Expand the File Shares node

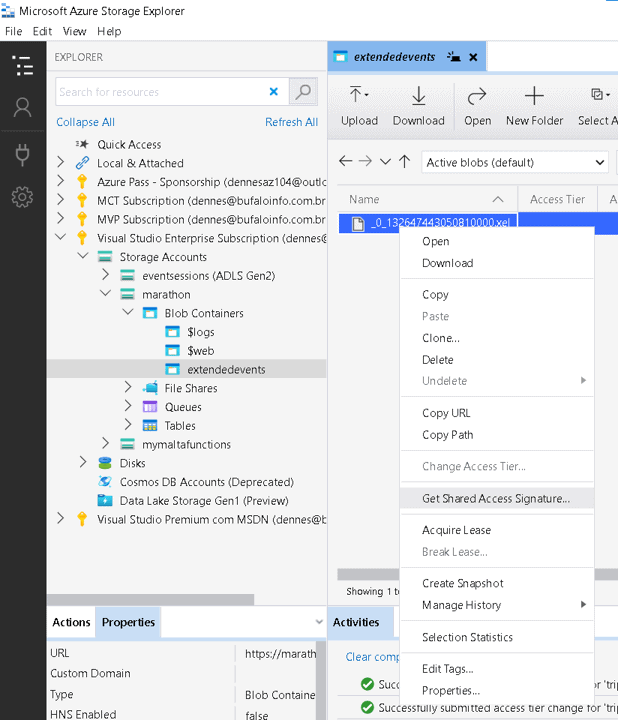click(x=128, y=387)
